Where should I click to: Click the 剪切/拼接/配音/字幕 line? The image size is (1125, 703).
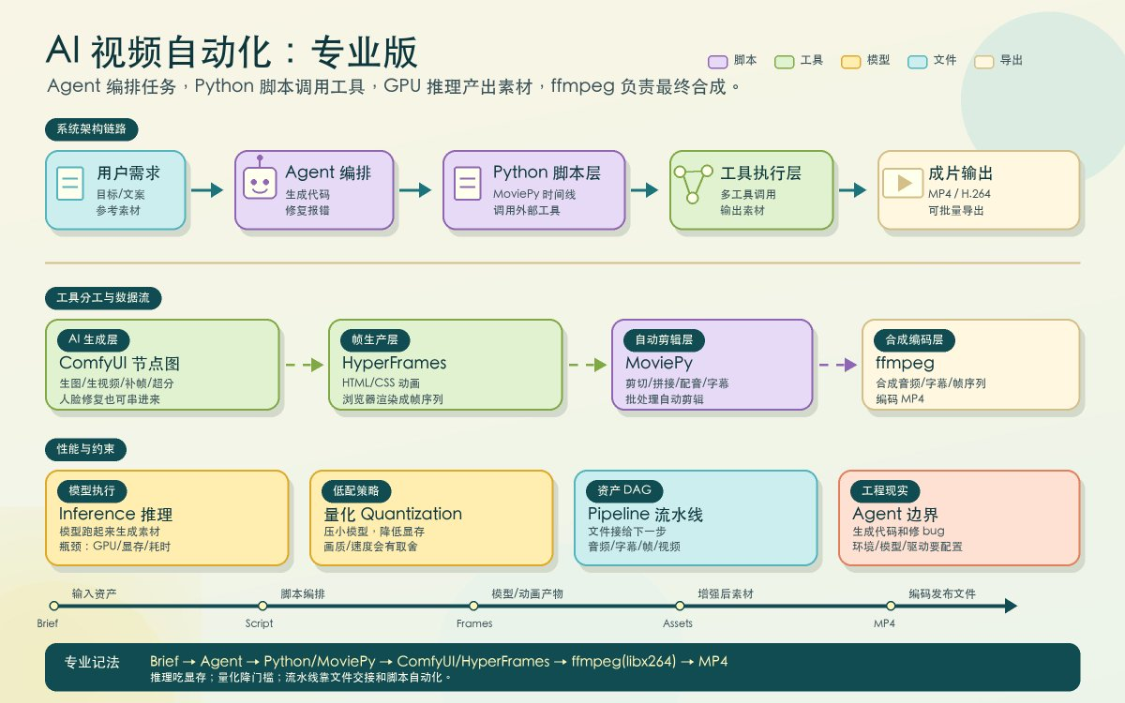tap(677, 383)
